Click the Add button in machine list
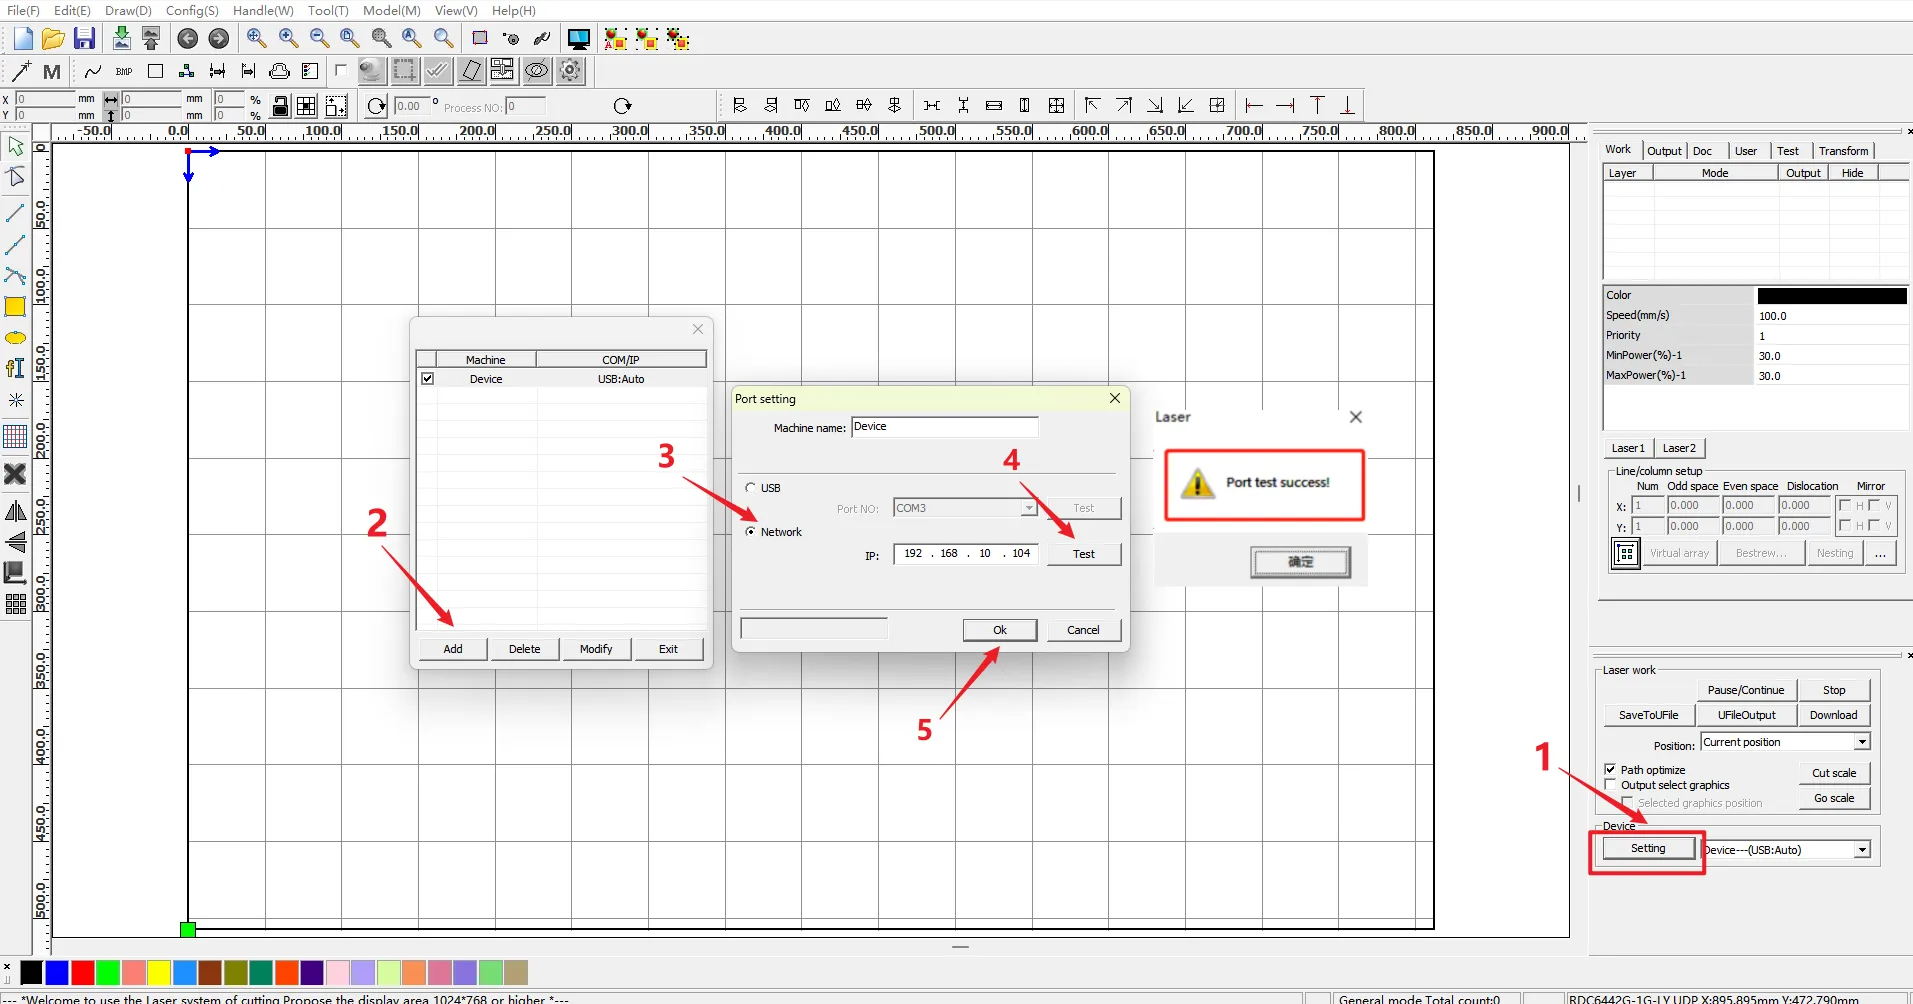The height and width of the screenshot is (1004, 1913). click(453, 649)
